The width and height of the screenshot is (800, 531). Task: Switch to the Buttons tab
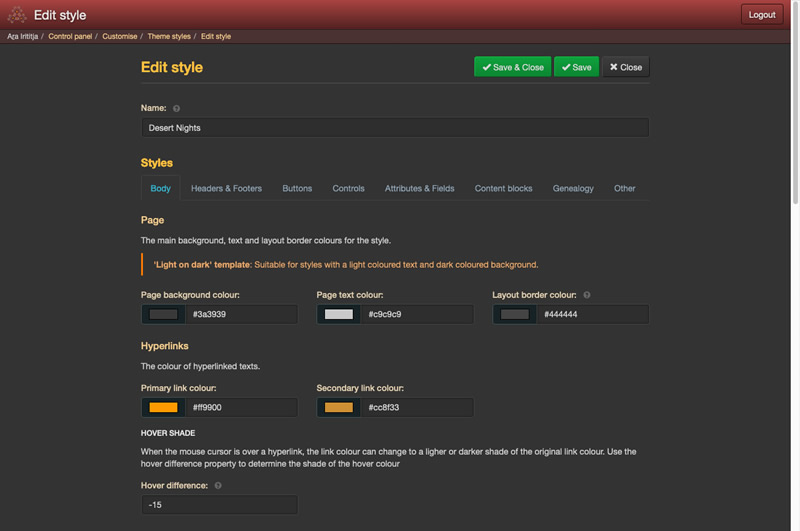(x=297, y=189)
